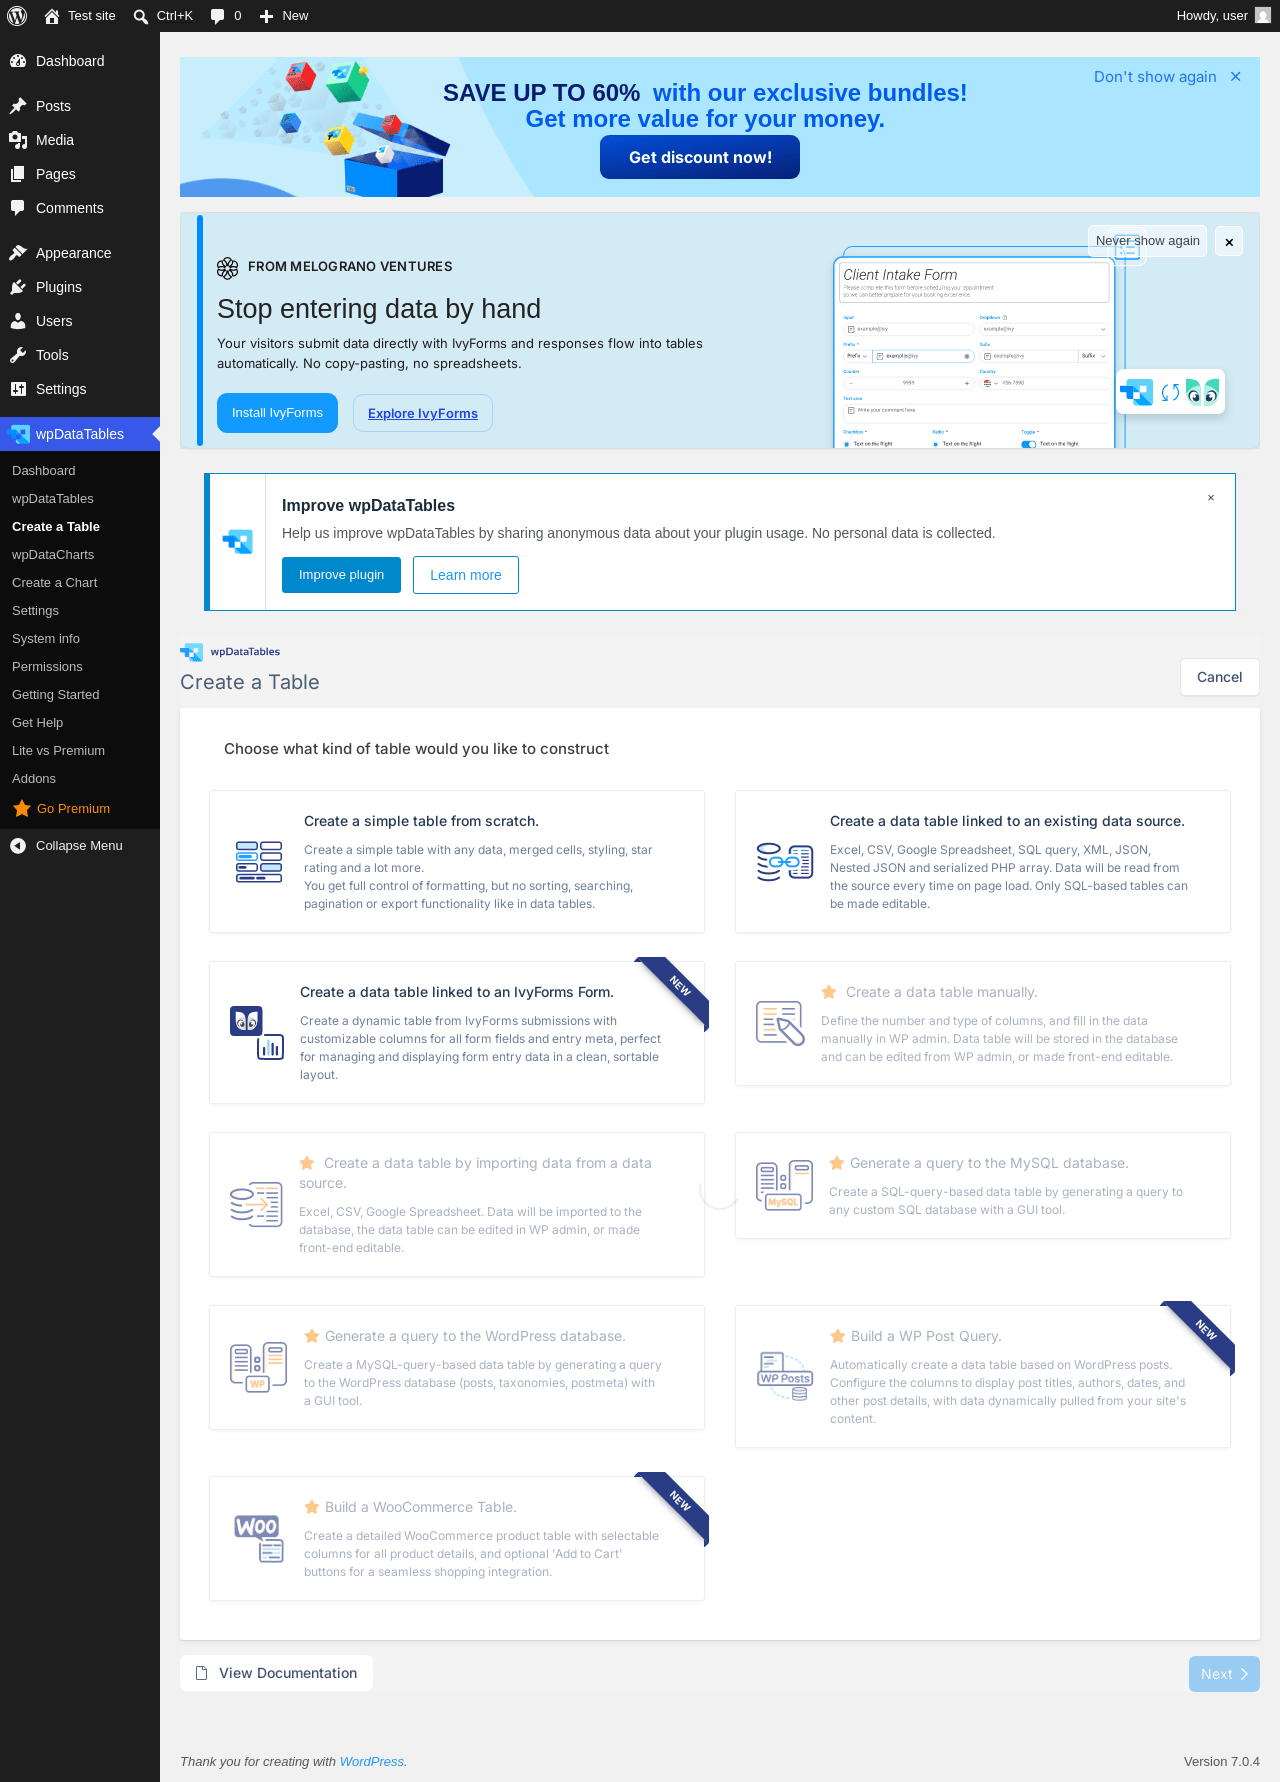The image size is (1280, 1782).
Task: Click the MySQL query generator icon
Action: [x=785, y=1185]
